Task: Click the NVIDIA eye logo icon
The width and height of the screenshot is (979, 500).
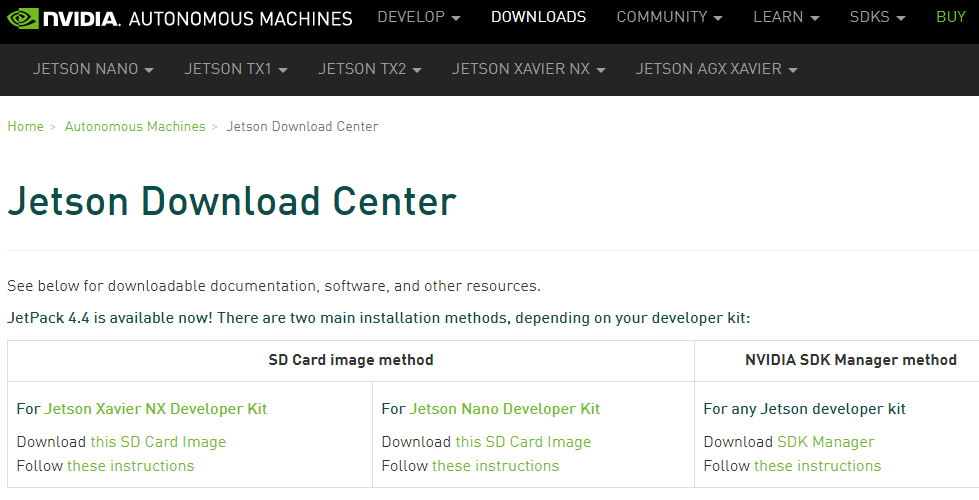Action: point(23,18)
